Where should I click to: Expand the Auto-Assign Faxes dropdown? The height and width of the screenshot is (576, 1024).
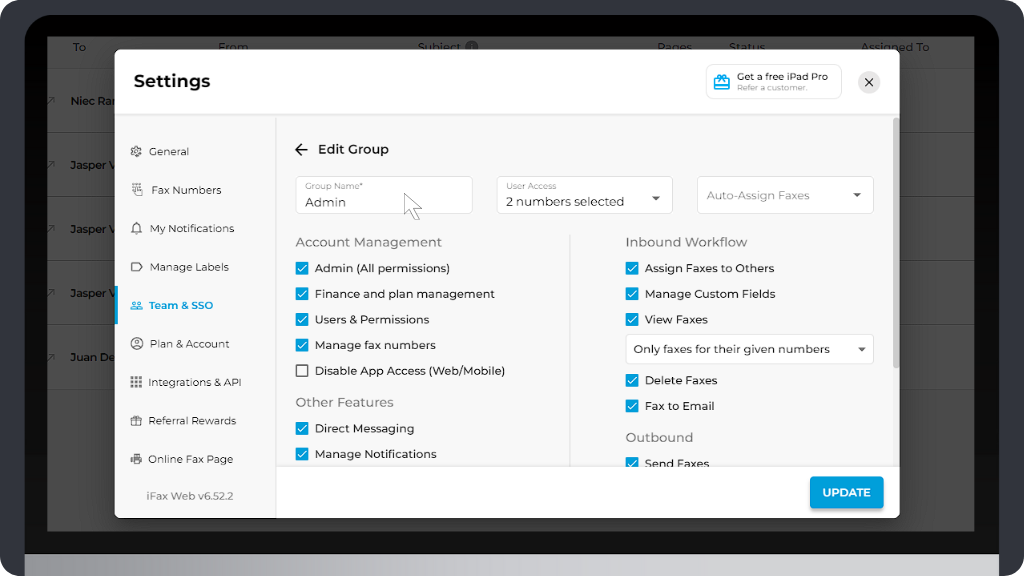[785, 196]
